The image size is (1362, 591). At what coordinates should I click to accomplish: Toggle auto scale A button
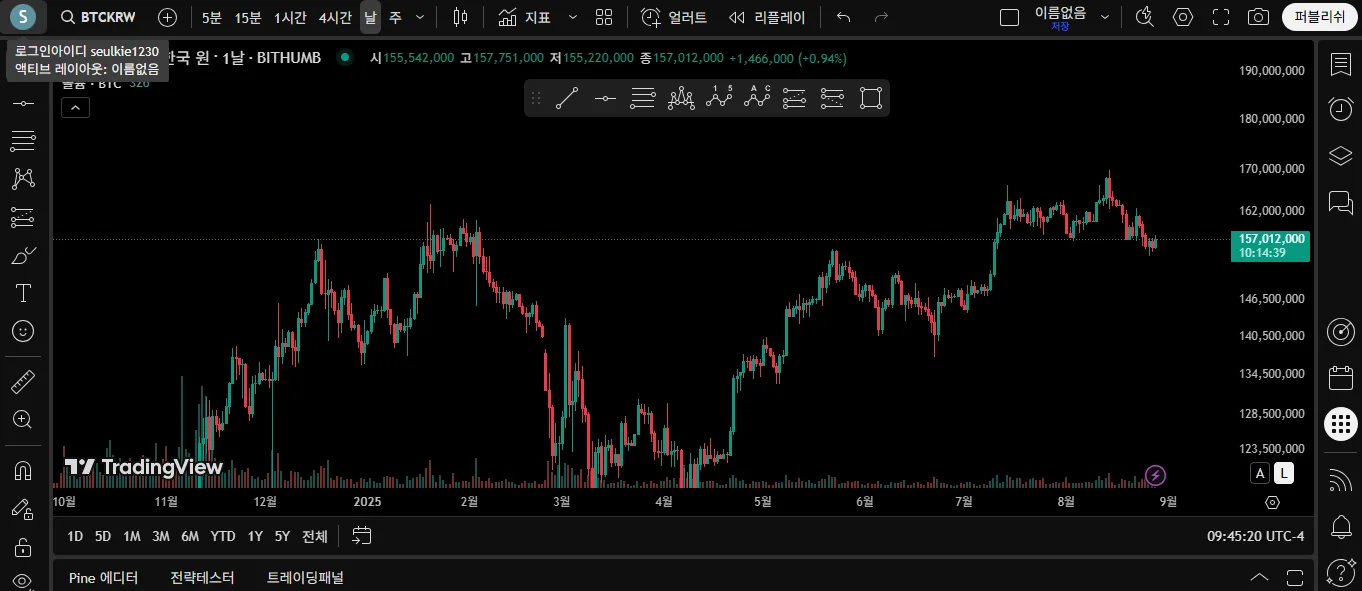(1260, 474)
